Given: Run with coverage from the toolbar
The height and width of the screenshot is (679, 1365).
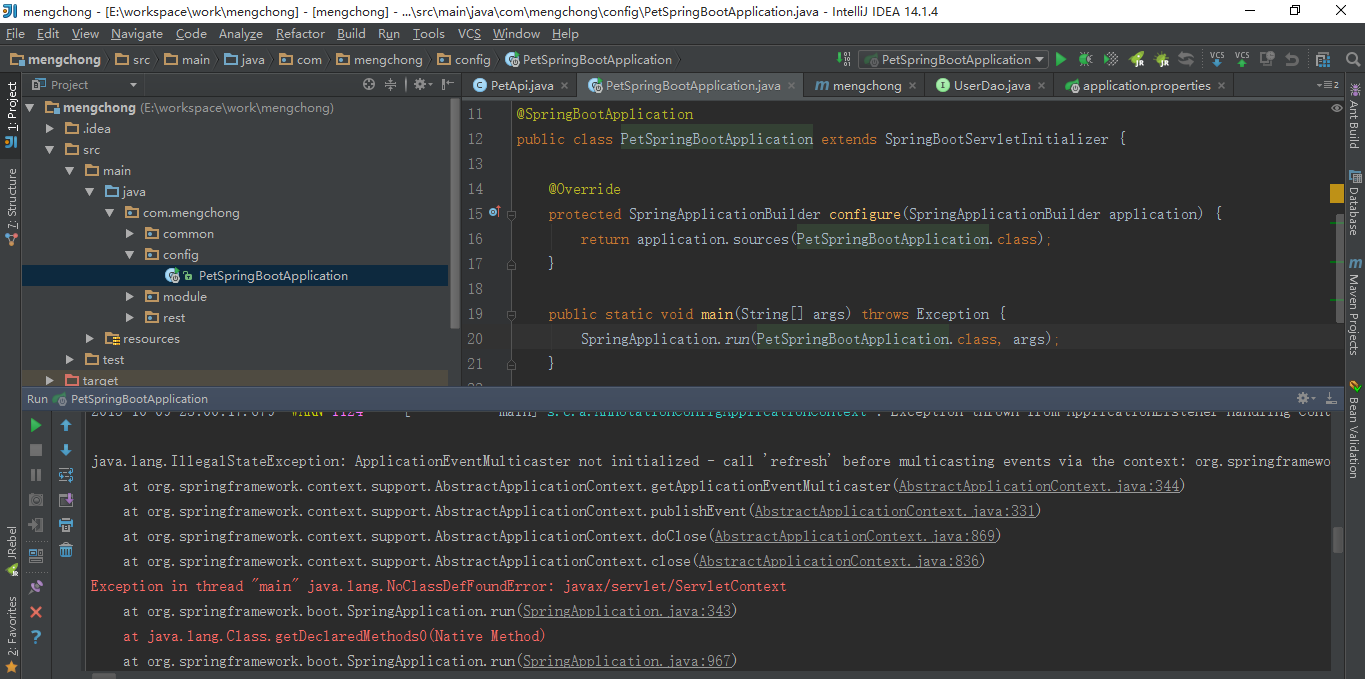Looking at the screenshot, I should [x=1110, y=60].
